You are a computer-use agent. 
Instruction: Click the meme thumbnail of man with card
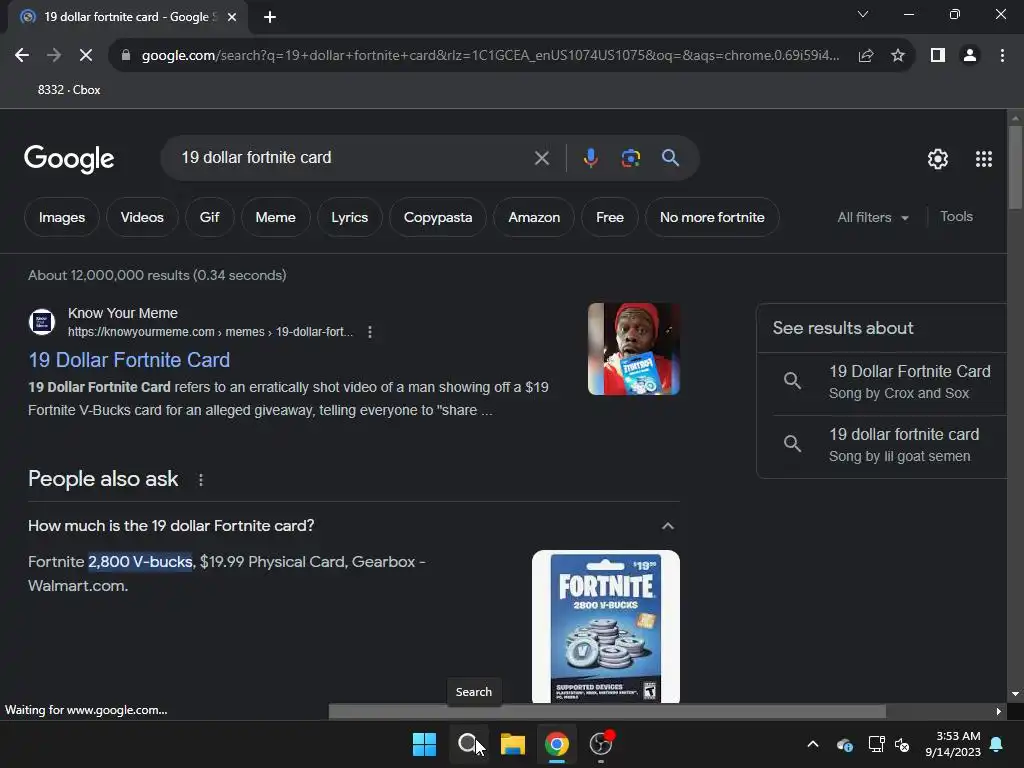(633, 349)
